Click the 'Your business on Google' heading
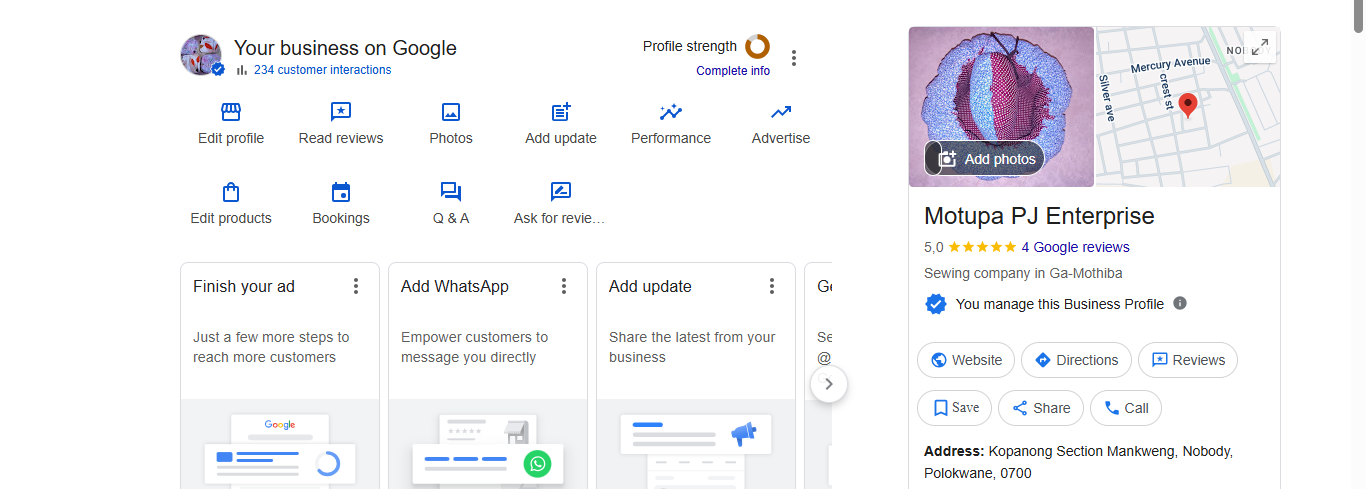 (x=345, y=48)
